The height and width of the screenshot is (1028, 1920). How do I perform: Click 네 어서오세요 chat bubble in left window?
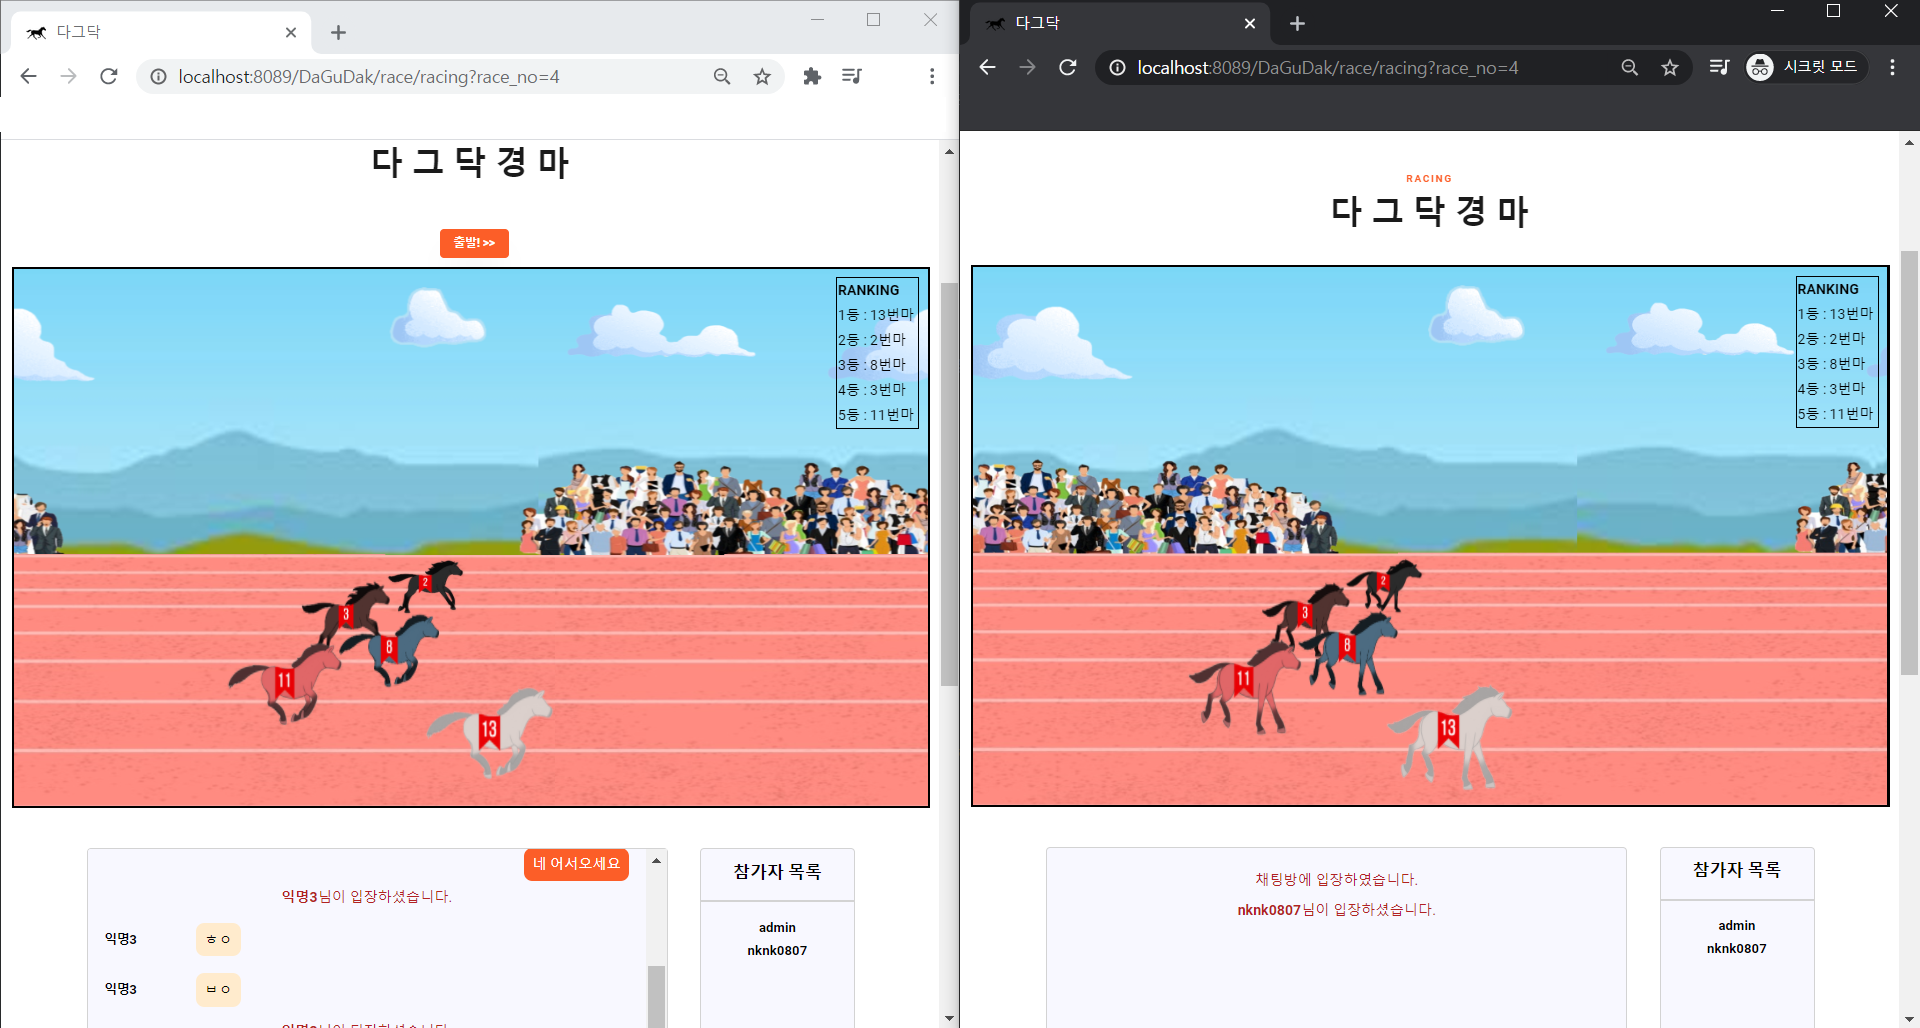pos(576,864)
